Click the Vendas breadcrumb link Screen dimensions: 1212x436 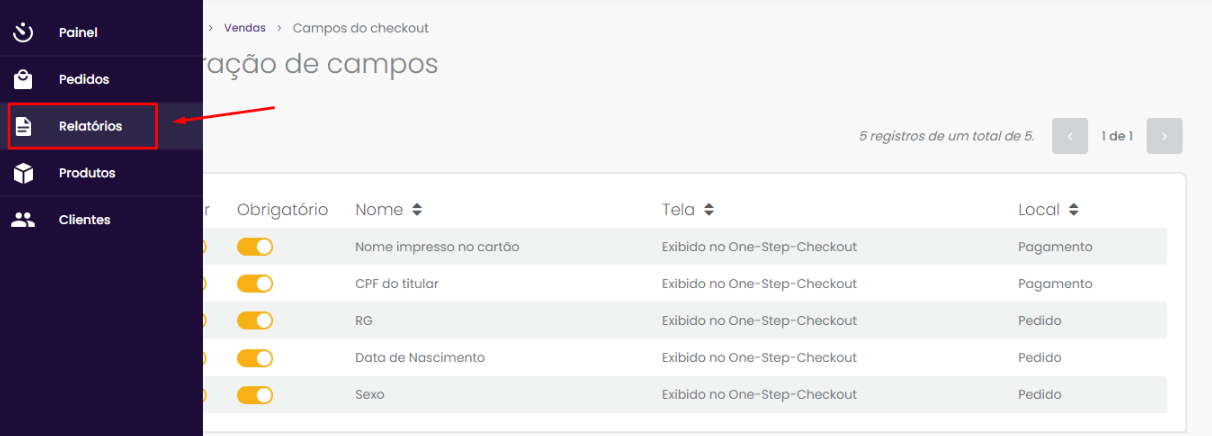tap(245, 28)
